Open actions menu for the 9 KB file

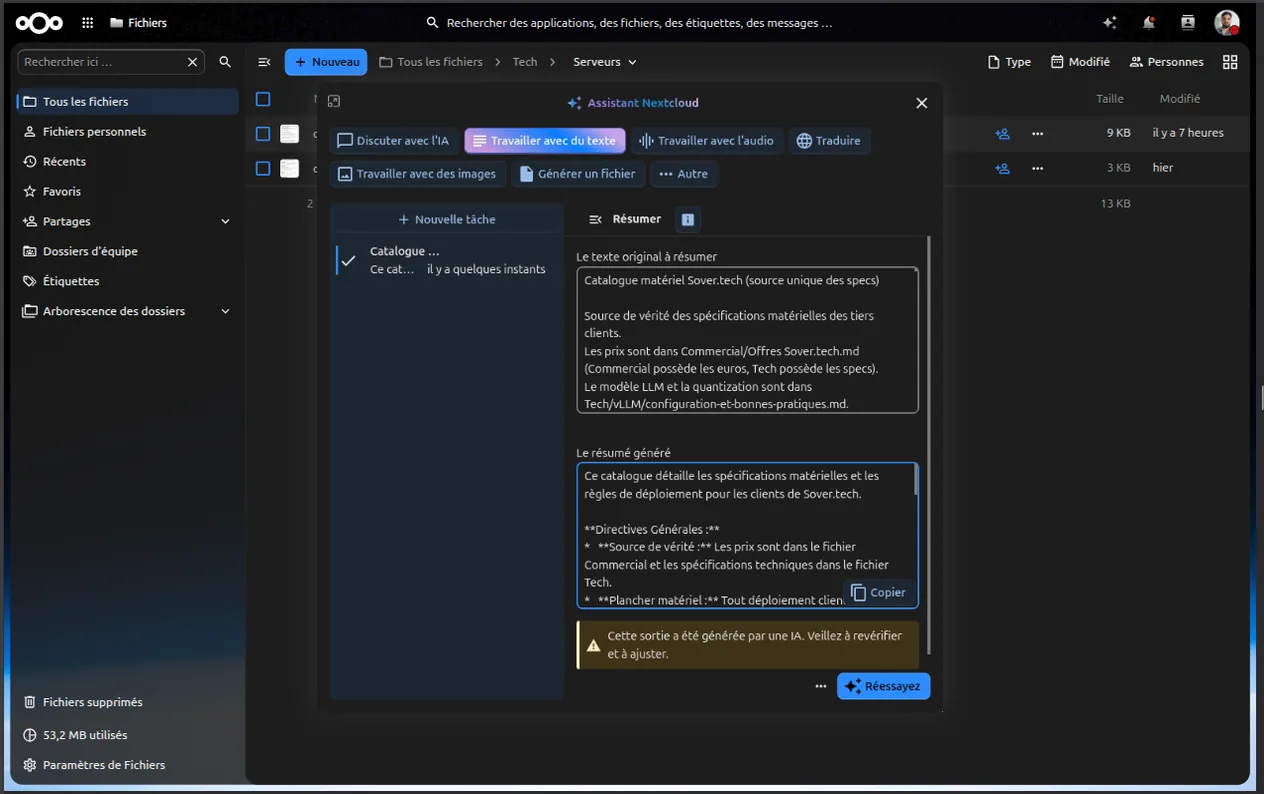(1038, 133)
